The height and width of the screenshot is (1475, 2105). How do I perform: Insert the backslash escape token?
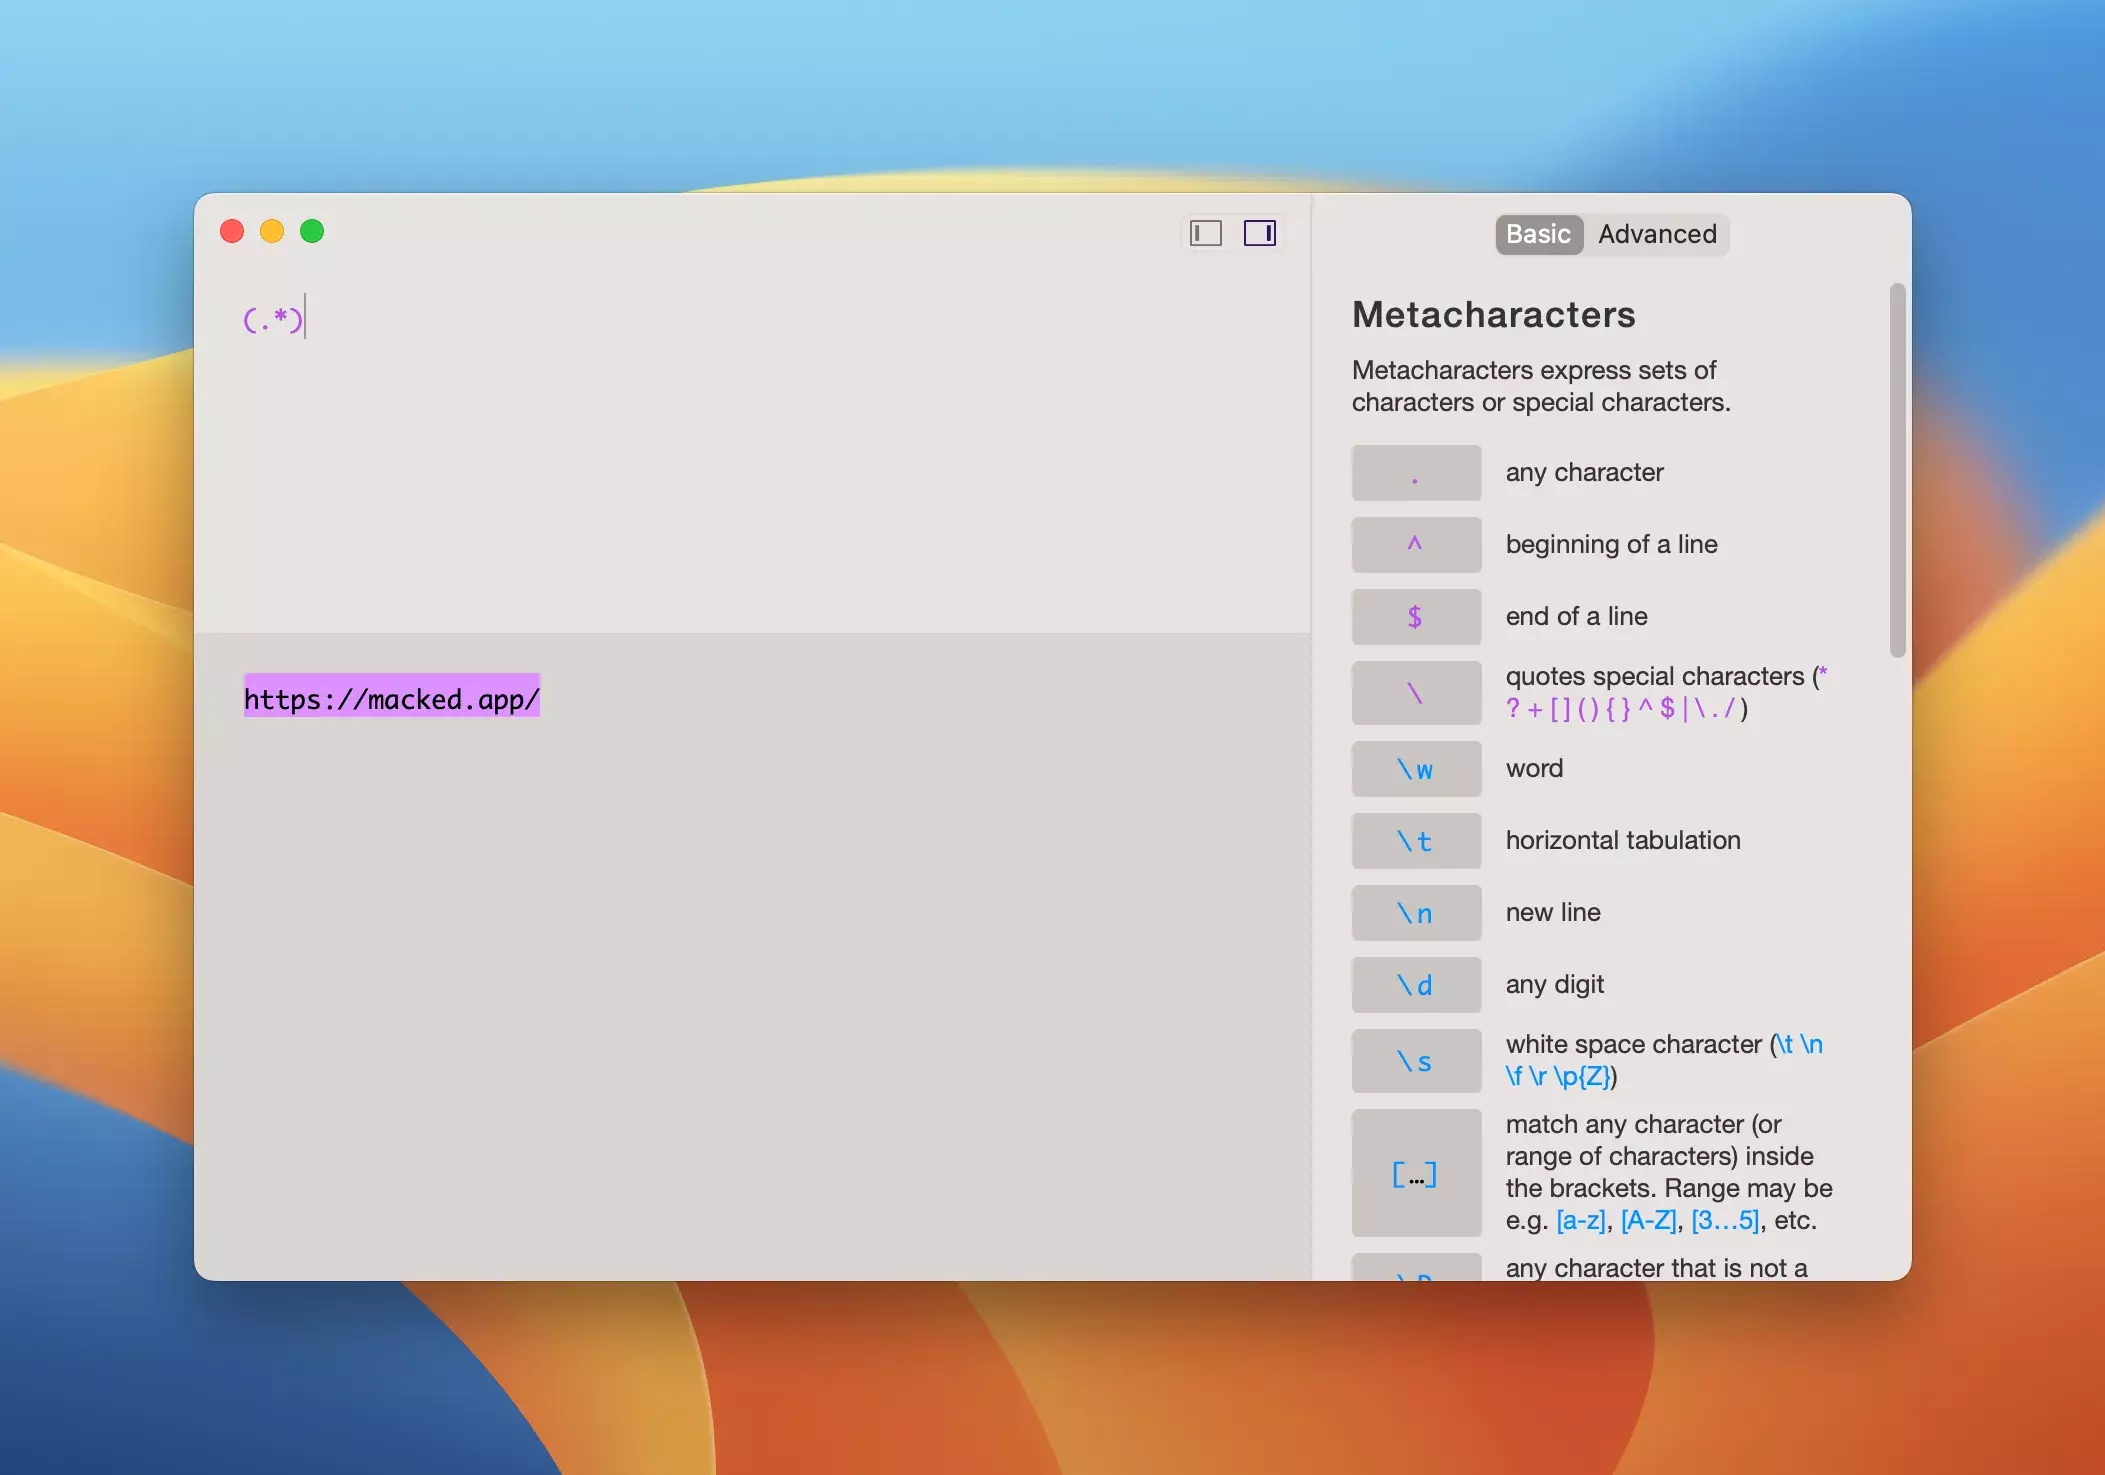coord(1415,693)
